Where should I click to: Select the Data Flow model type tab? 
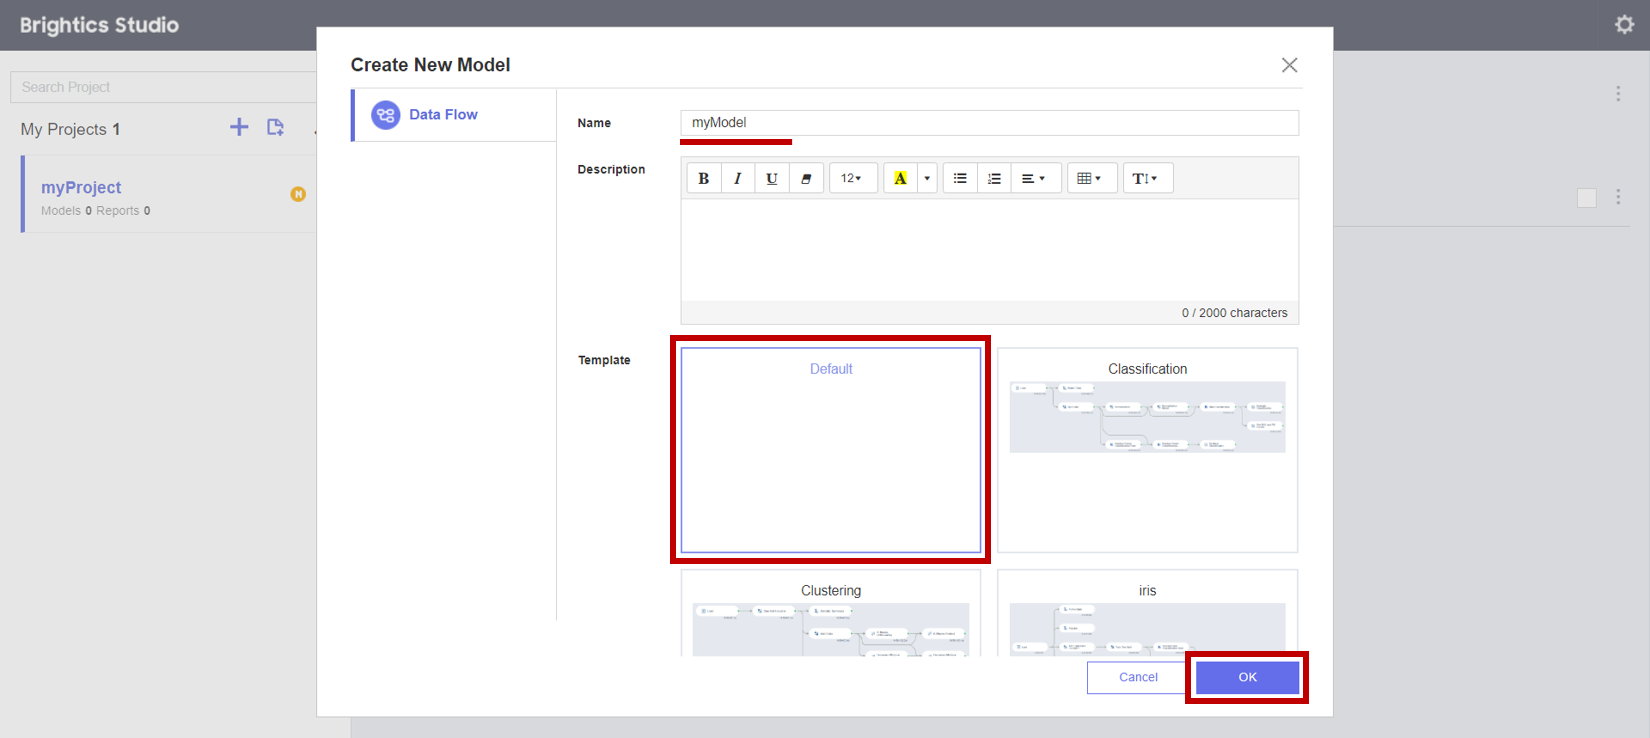[x=454, y=115]
